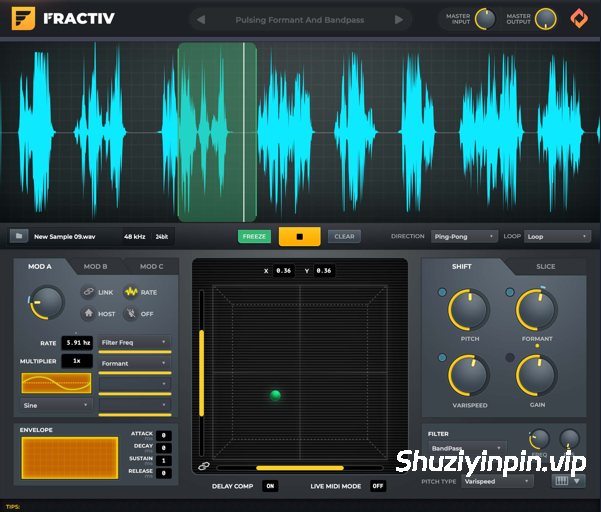Toggle Live MIDI Mode OFF switch

pyautogui.click(x=378, y=486)
